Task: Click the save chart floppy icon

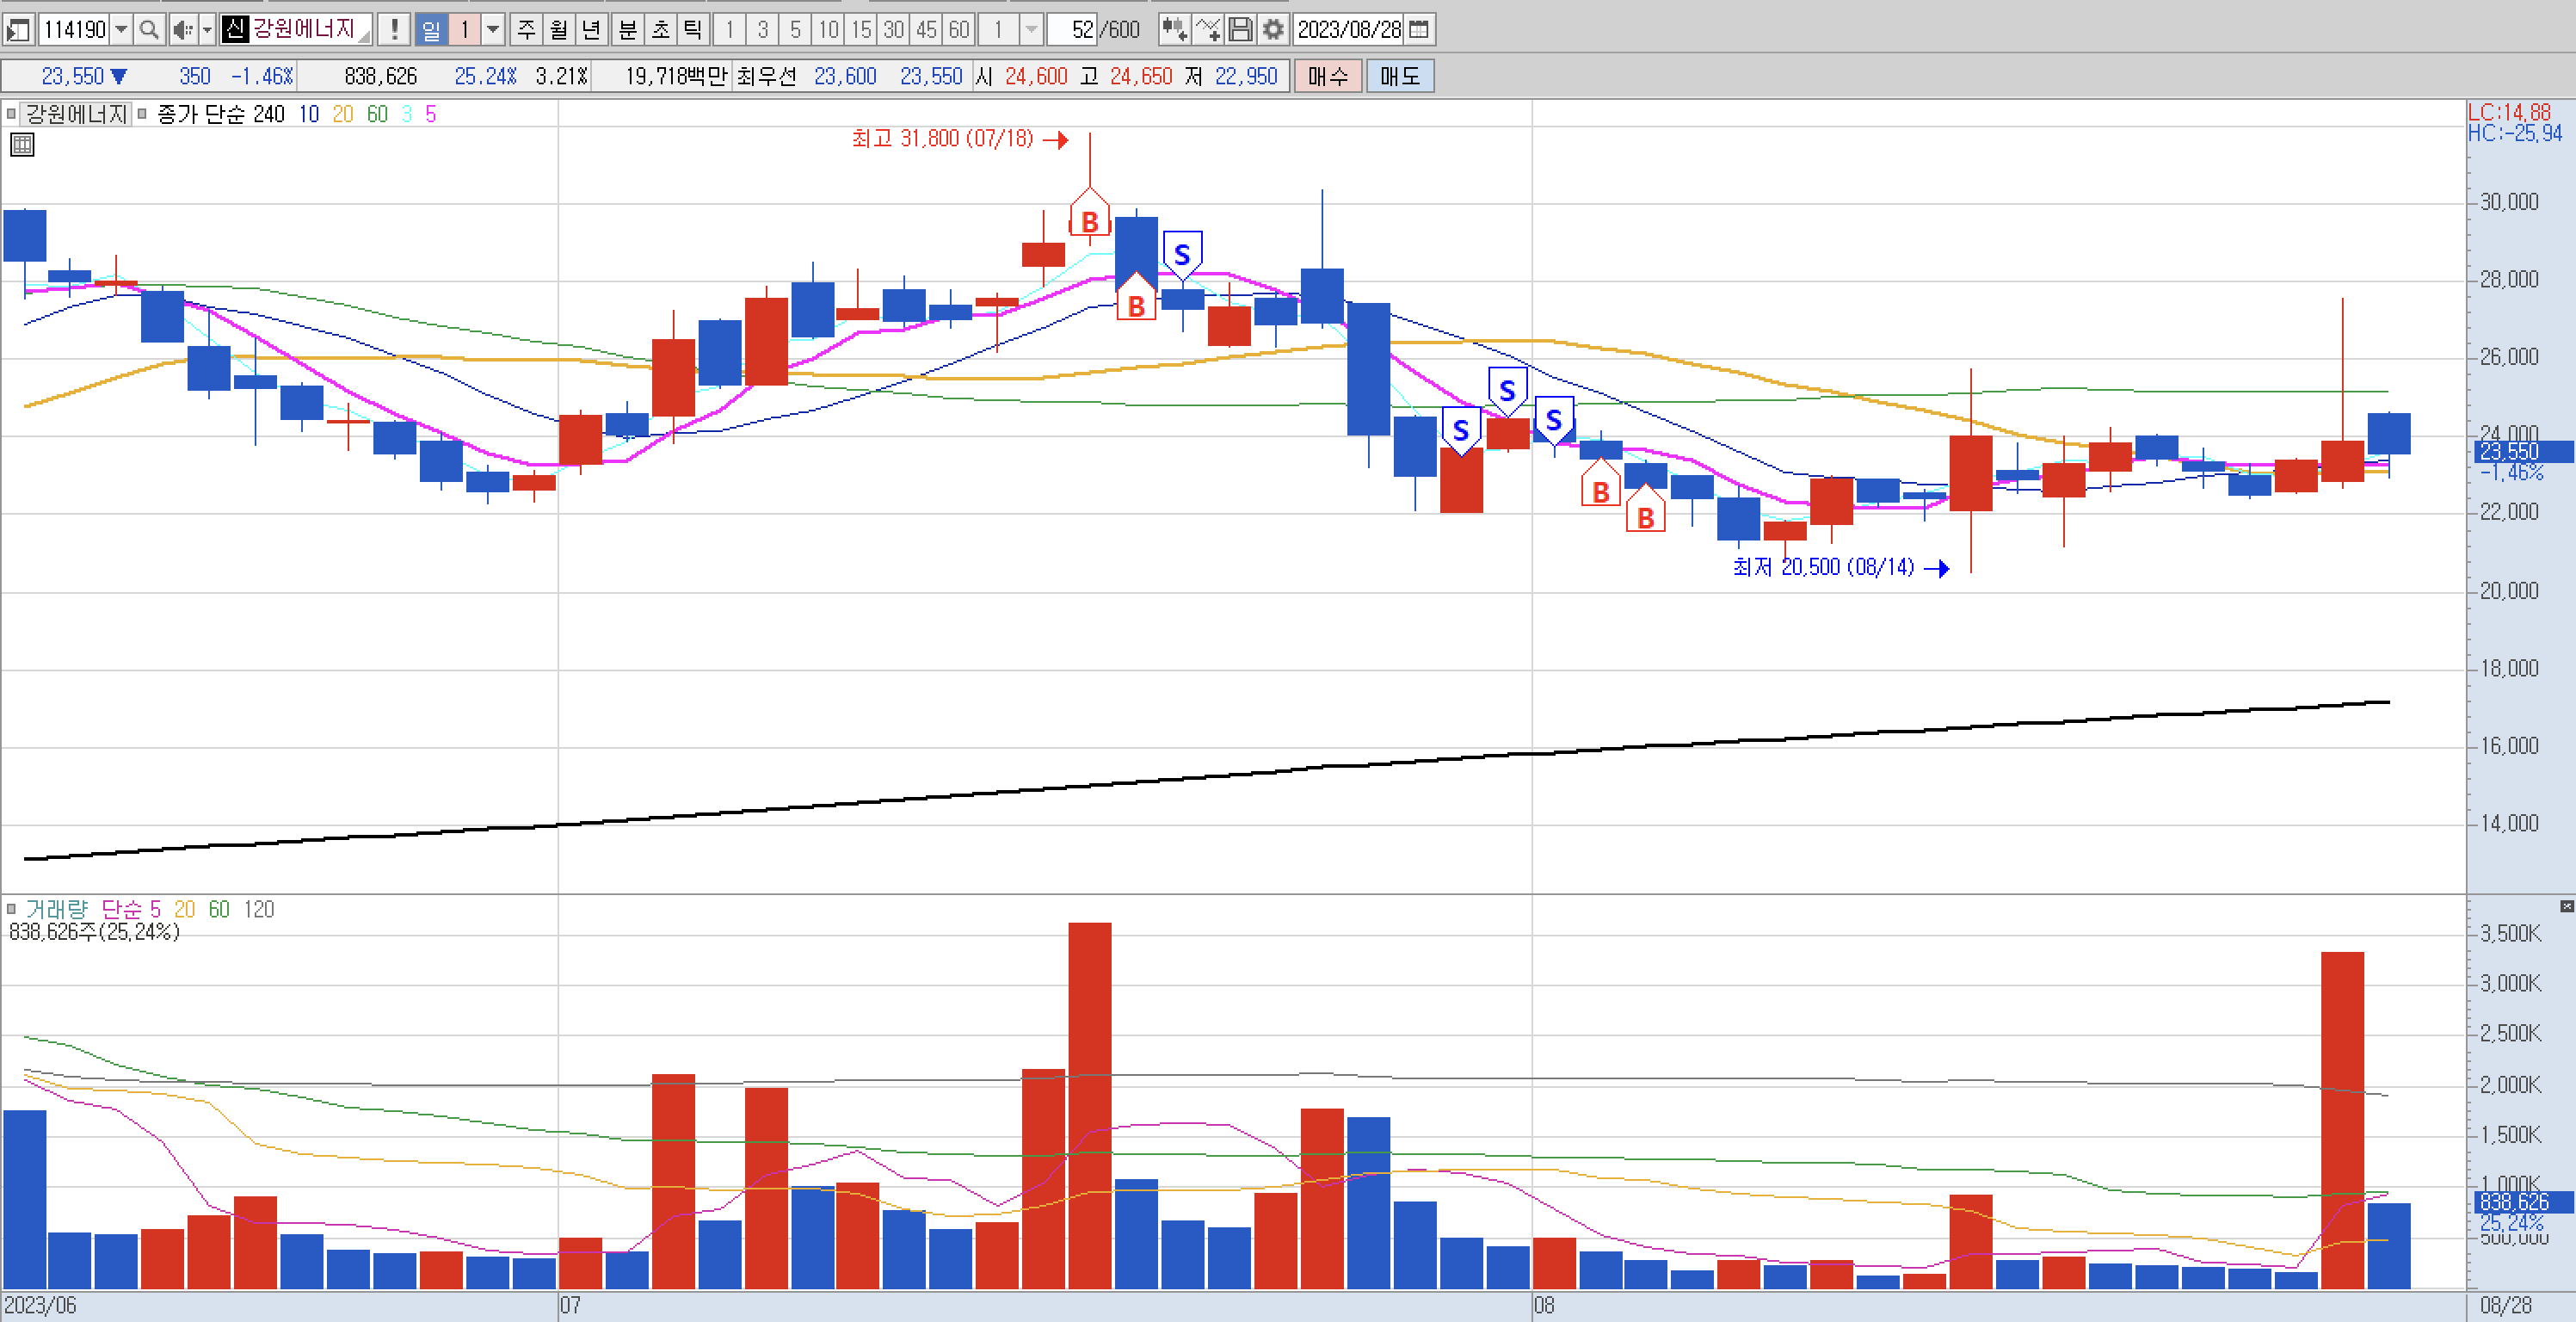Action: [1240, 29]
